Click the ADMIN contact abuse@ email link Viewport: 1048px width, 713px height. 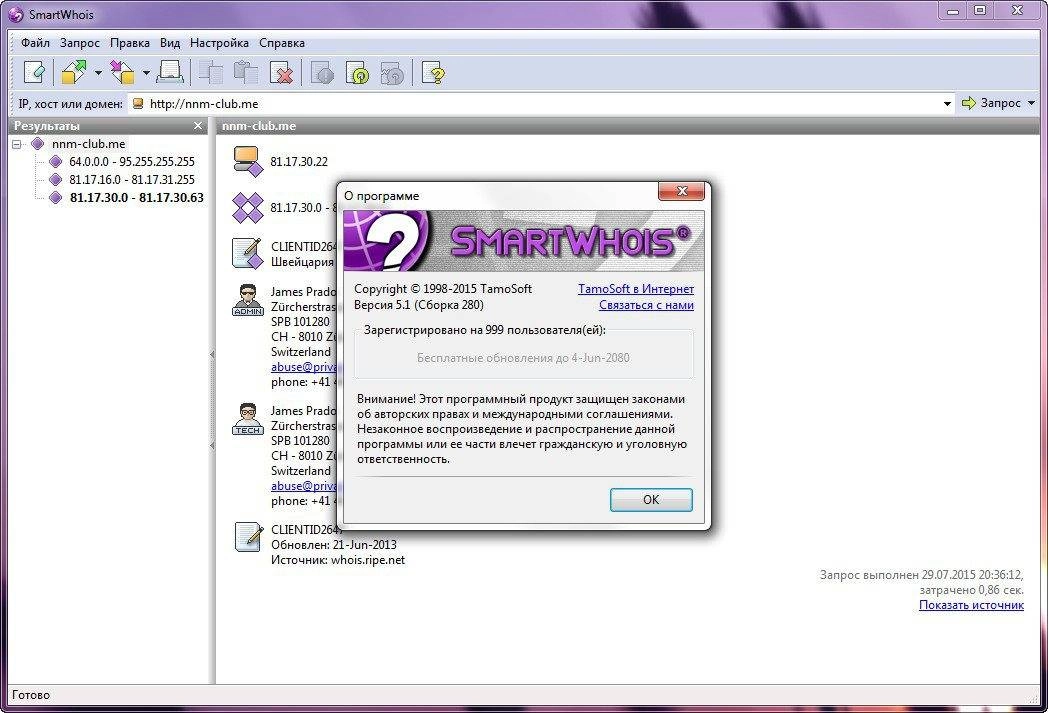click(304, 367)
